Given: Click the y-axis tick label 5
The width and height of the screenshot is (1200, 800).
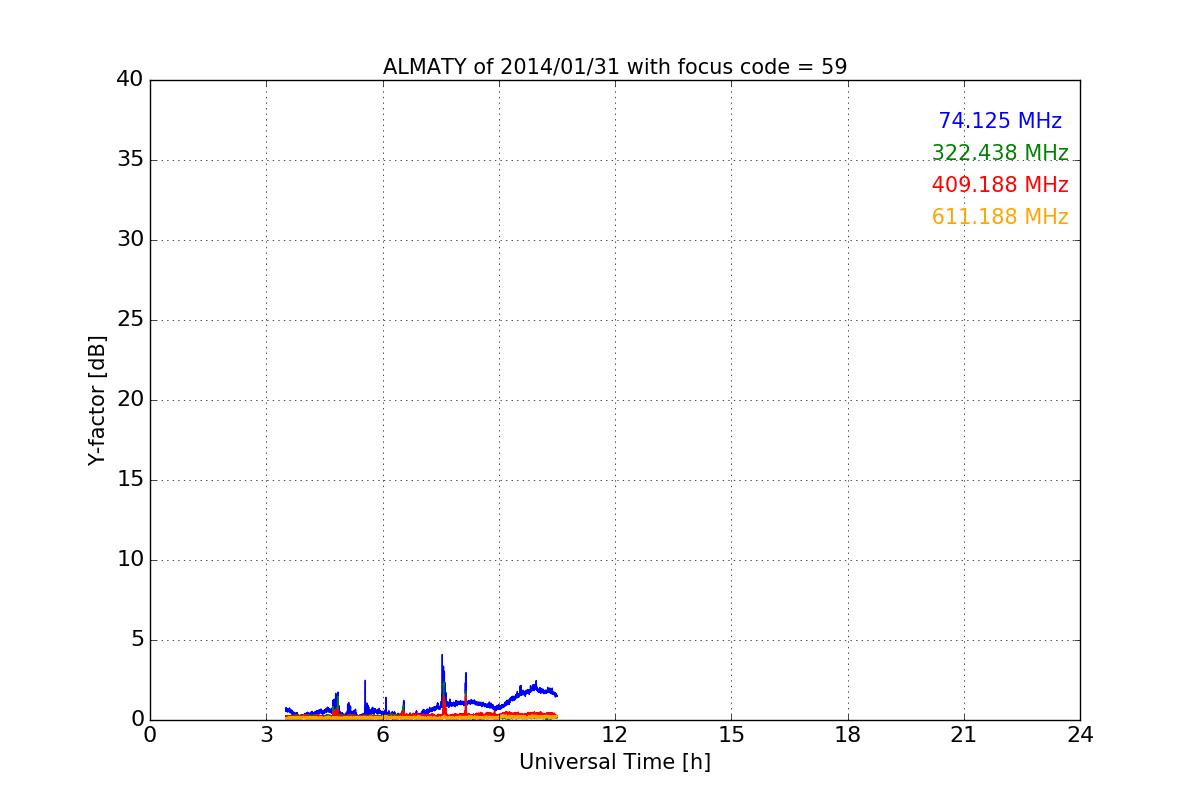Looking at the screenshot, I should (x=136, y=639).
